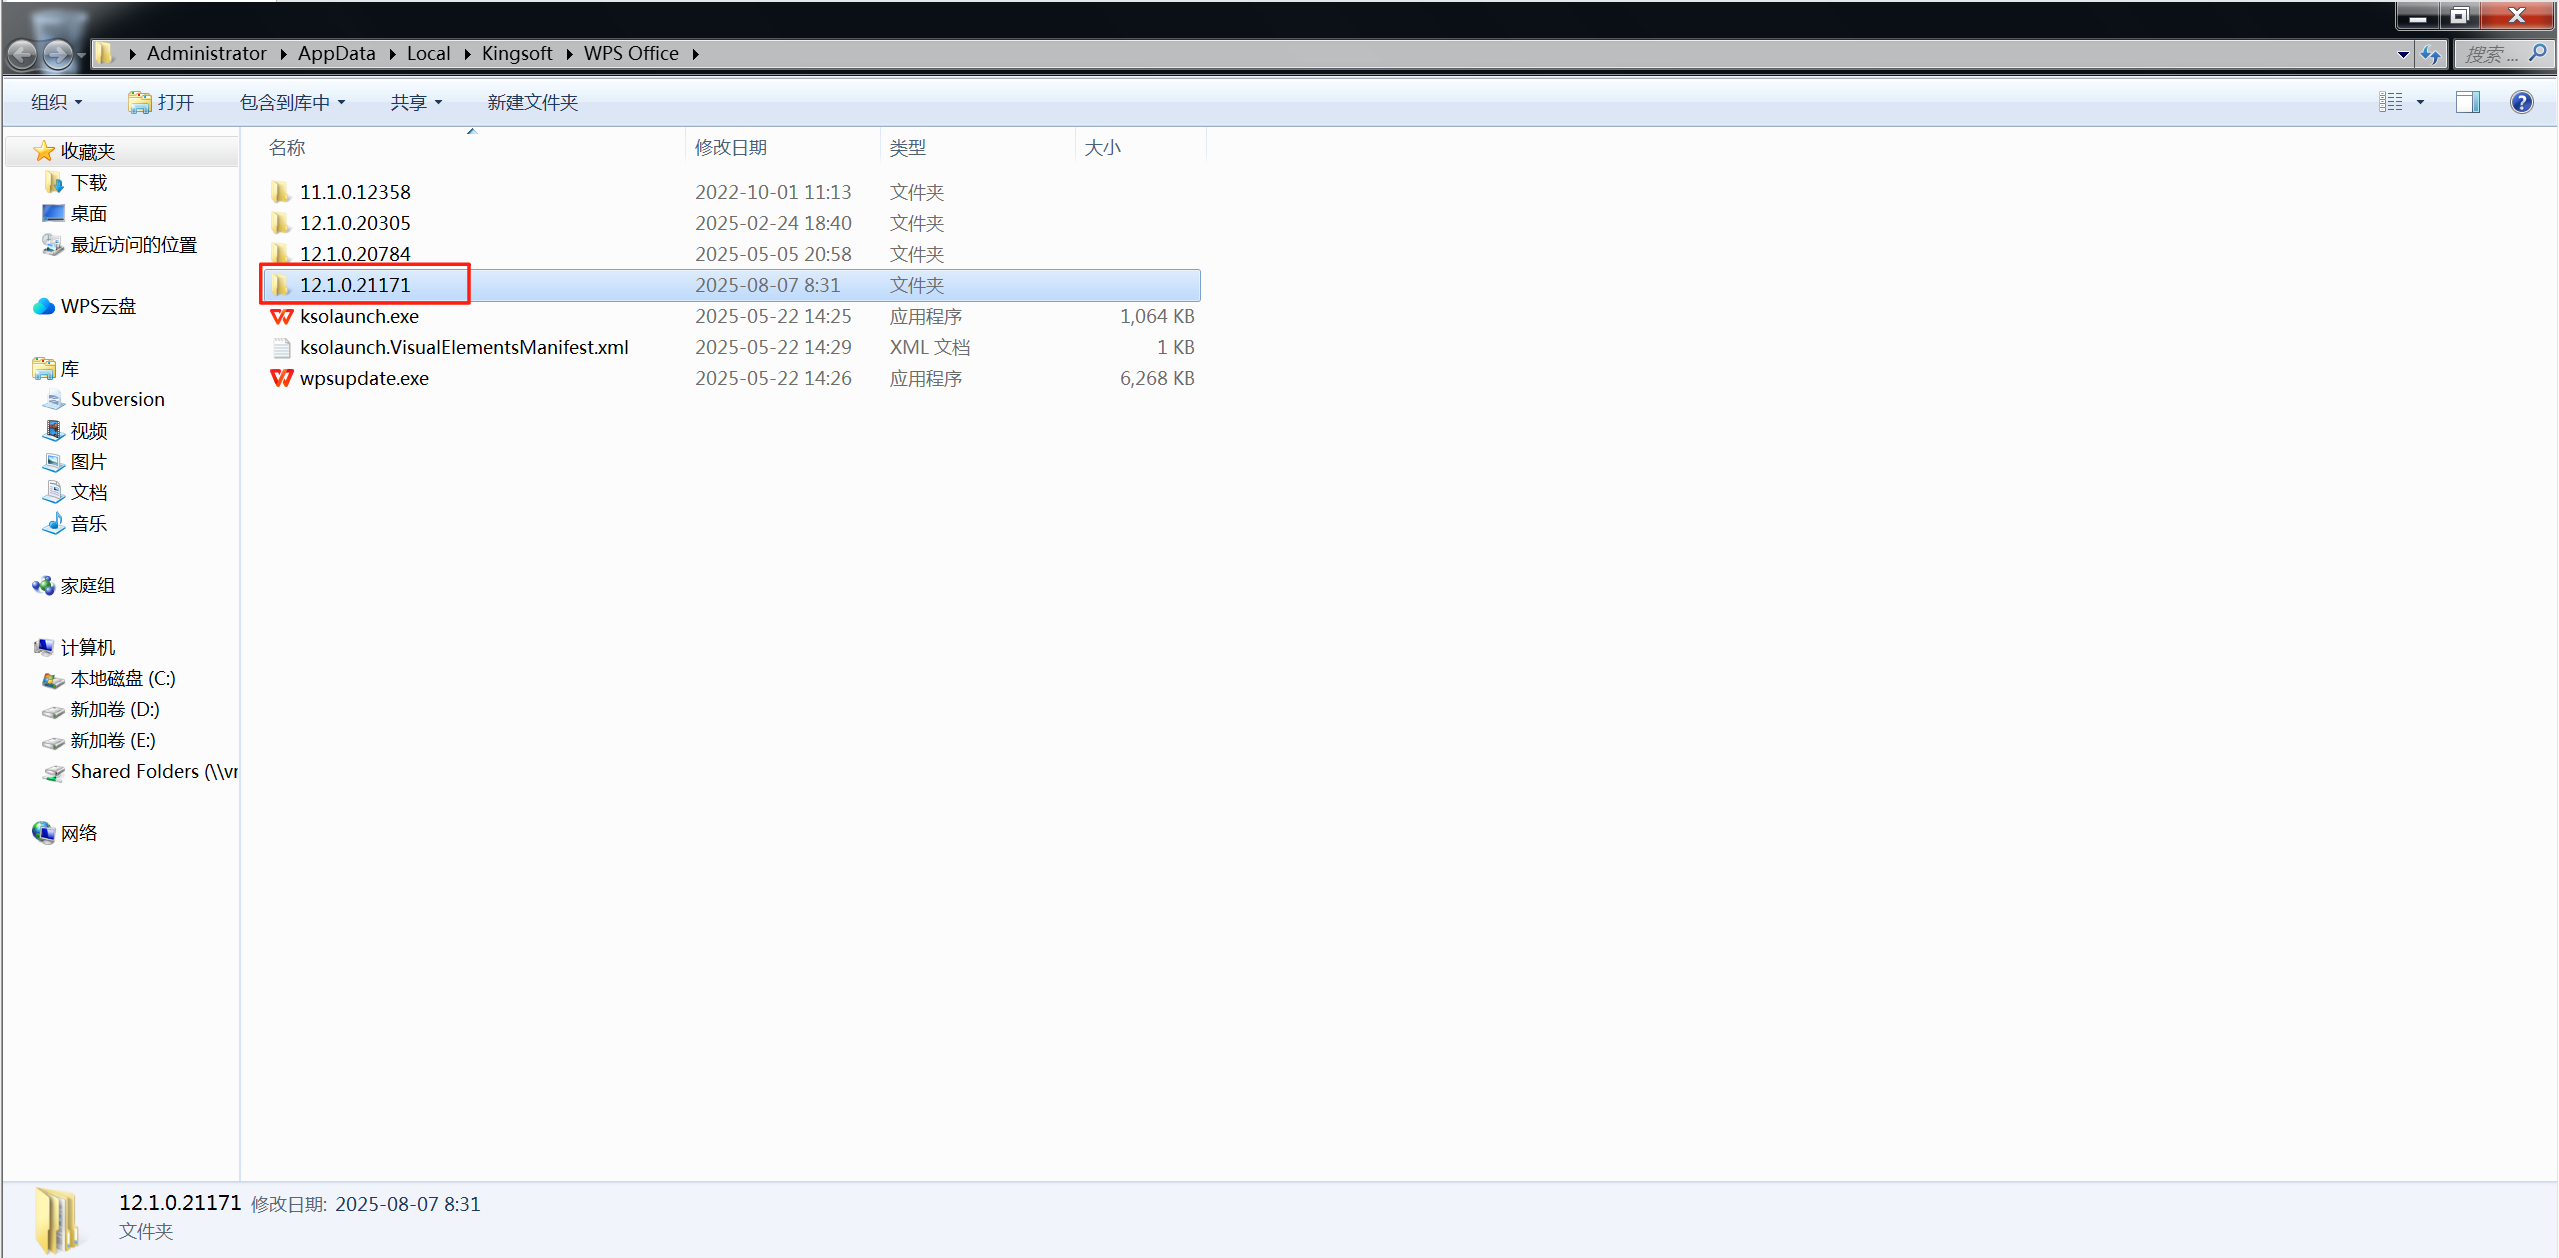The height and width of the screenshot is (1258, 2559).
Task: Click date 2025-08-07 8:31 in list
Action: click(767, 285)
